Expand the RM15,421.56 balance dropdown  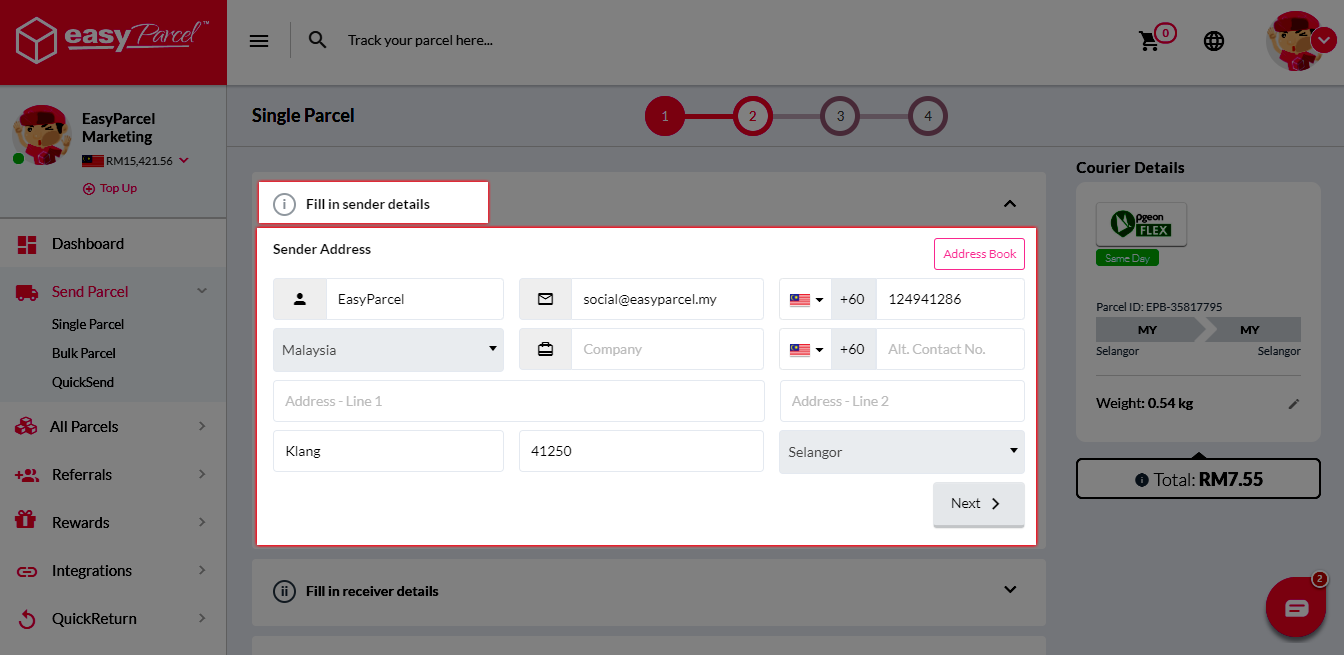click(184, 161)
